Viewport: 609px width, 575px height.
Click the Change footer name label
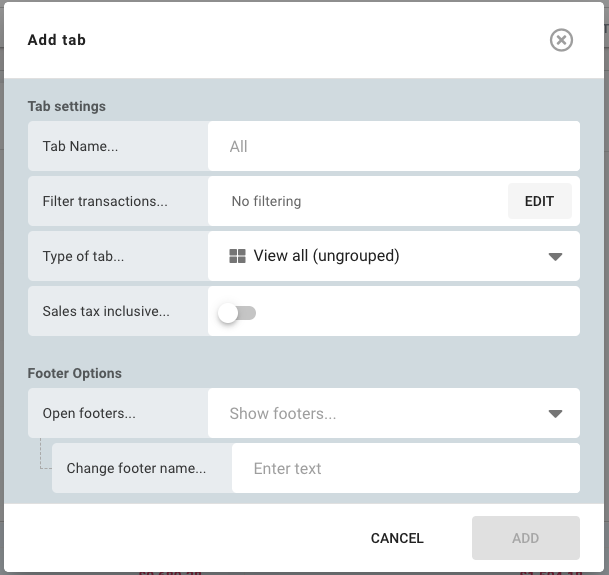pos(136,468)
